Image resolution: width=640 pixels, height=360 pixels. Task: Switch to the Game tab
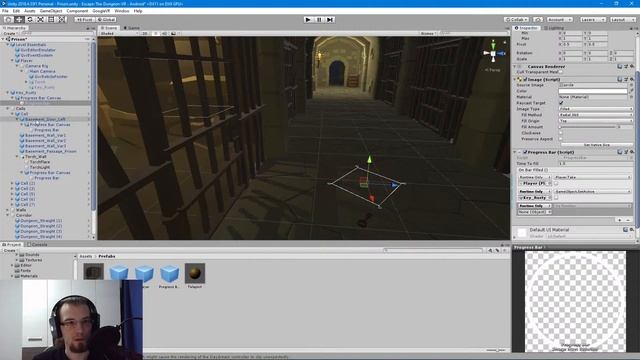coord(132,28)
